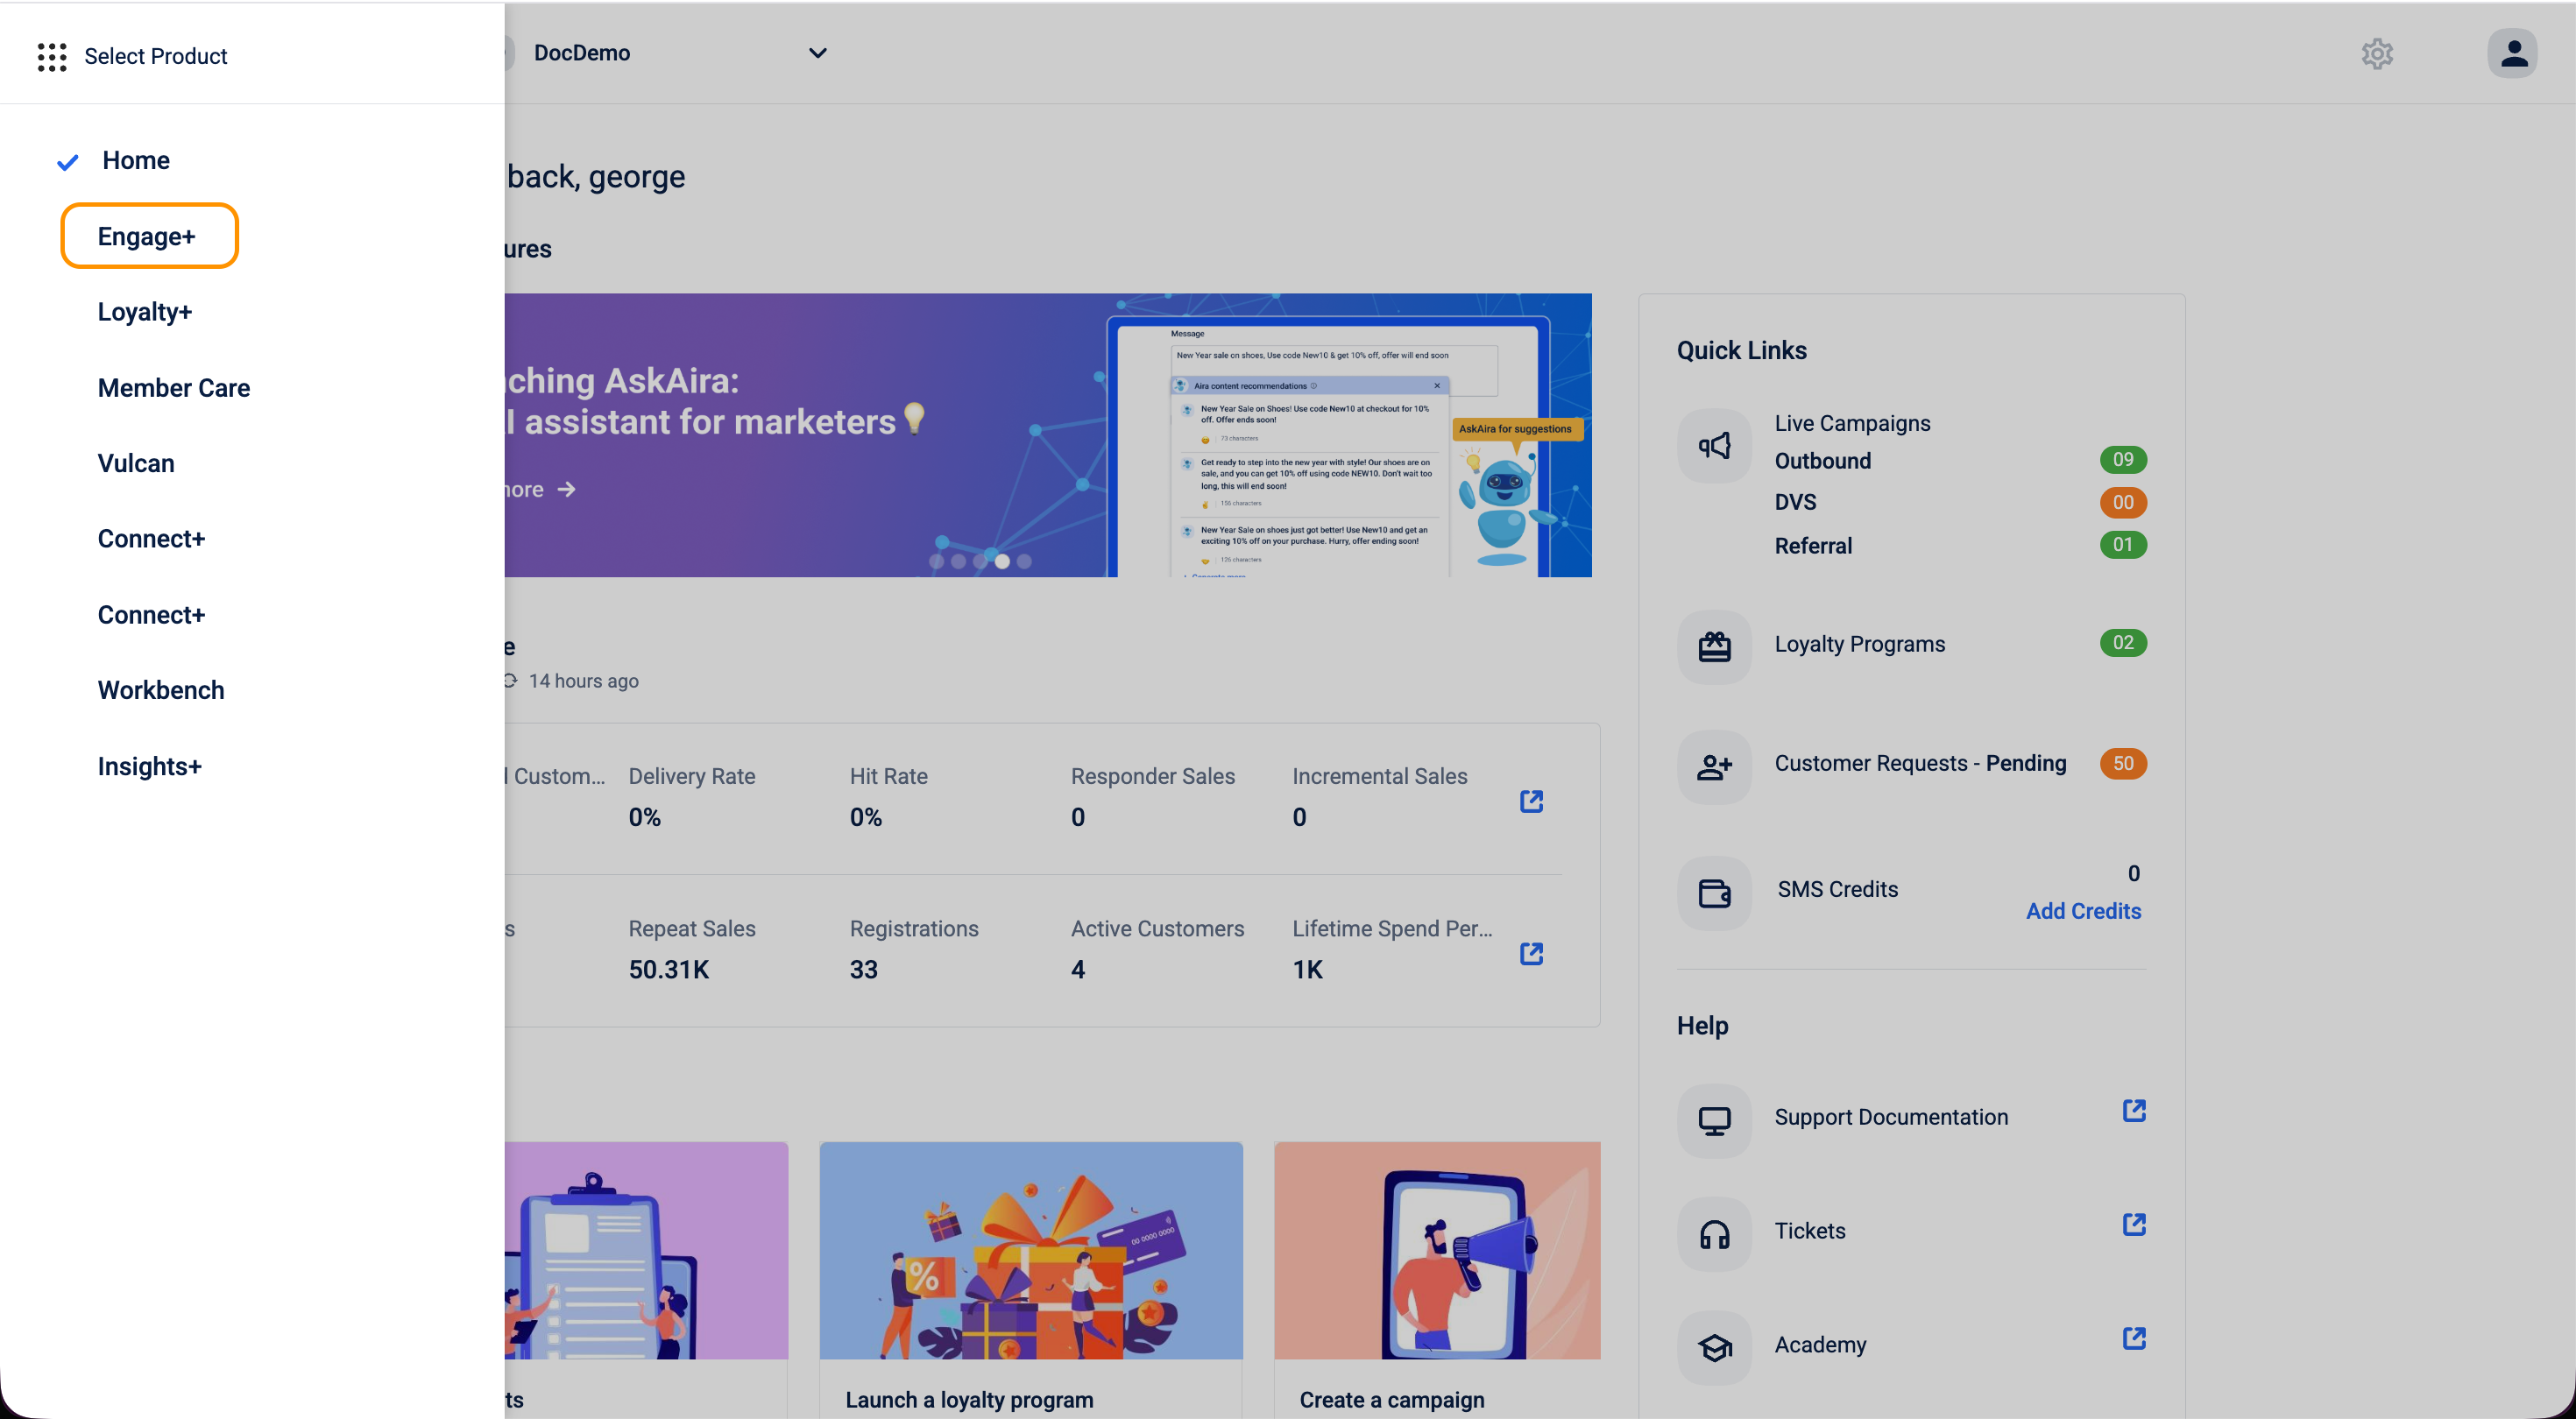Screen dimensions: 2576x1419
Task: Open Tickets external link icon
Action: click(2133, 1224)
